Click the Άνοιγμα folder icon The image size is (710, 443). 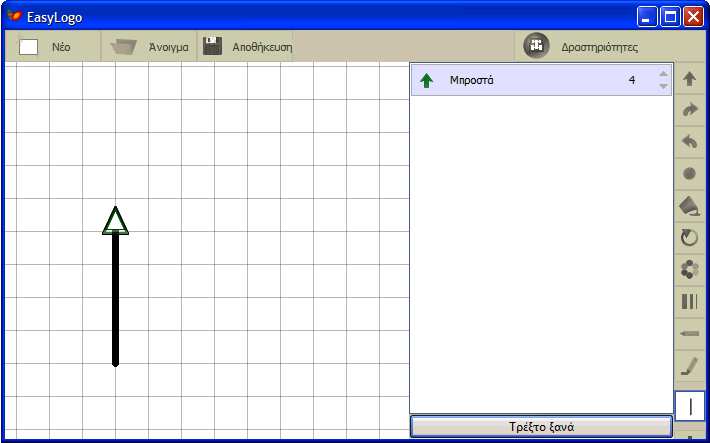point(124,47)
